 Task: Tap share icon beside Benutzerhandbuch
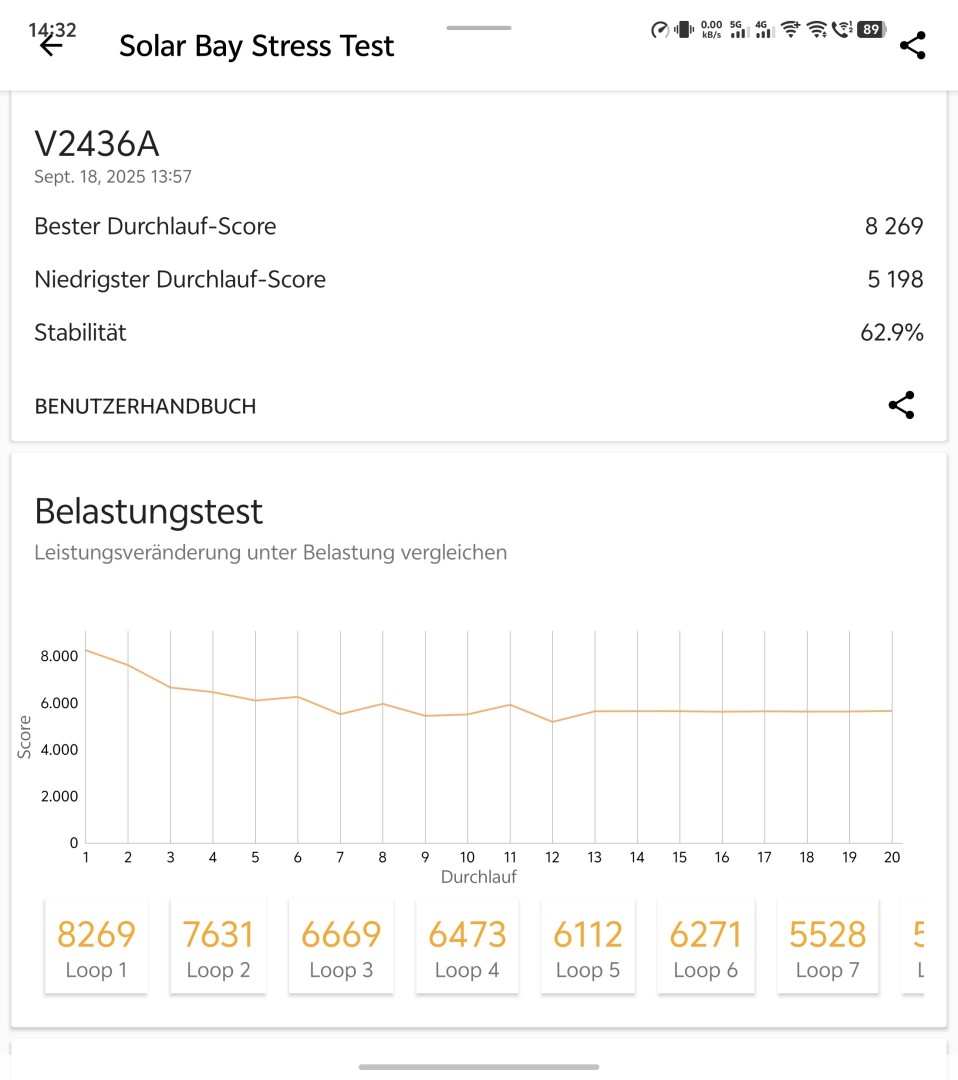[x=901, y=405]
